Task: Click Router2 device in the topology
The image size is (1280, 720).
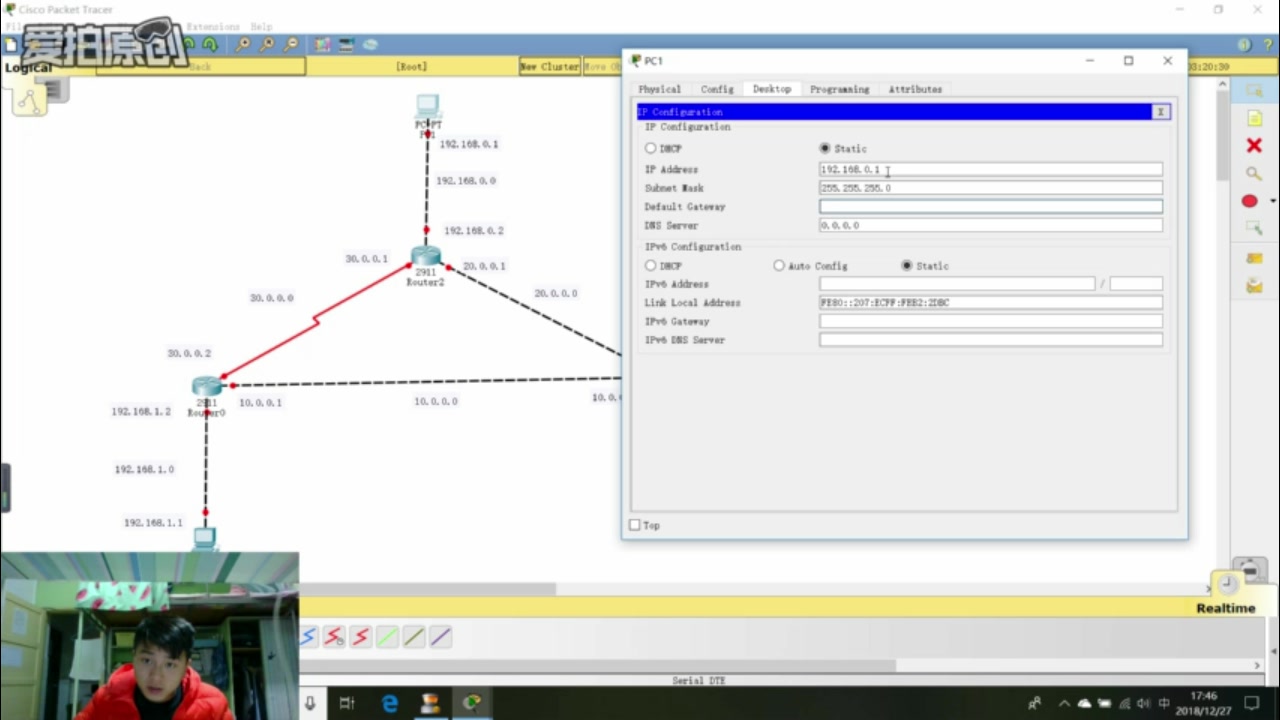Action: click(426, 257)
